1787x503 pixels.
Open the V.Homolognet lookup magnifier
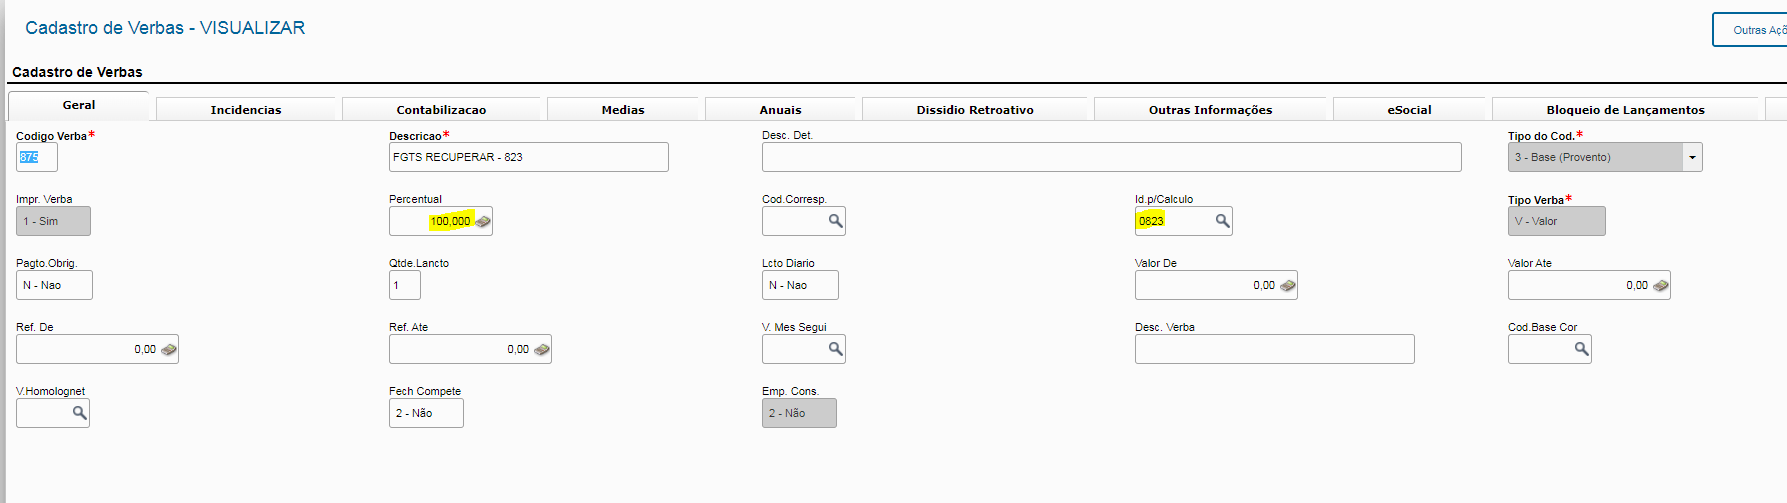tap(79, 413)
